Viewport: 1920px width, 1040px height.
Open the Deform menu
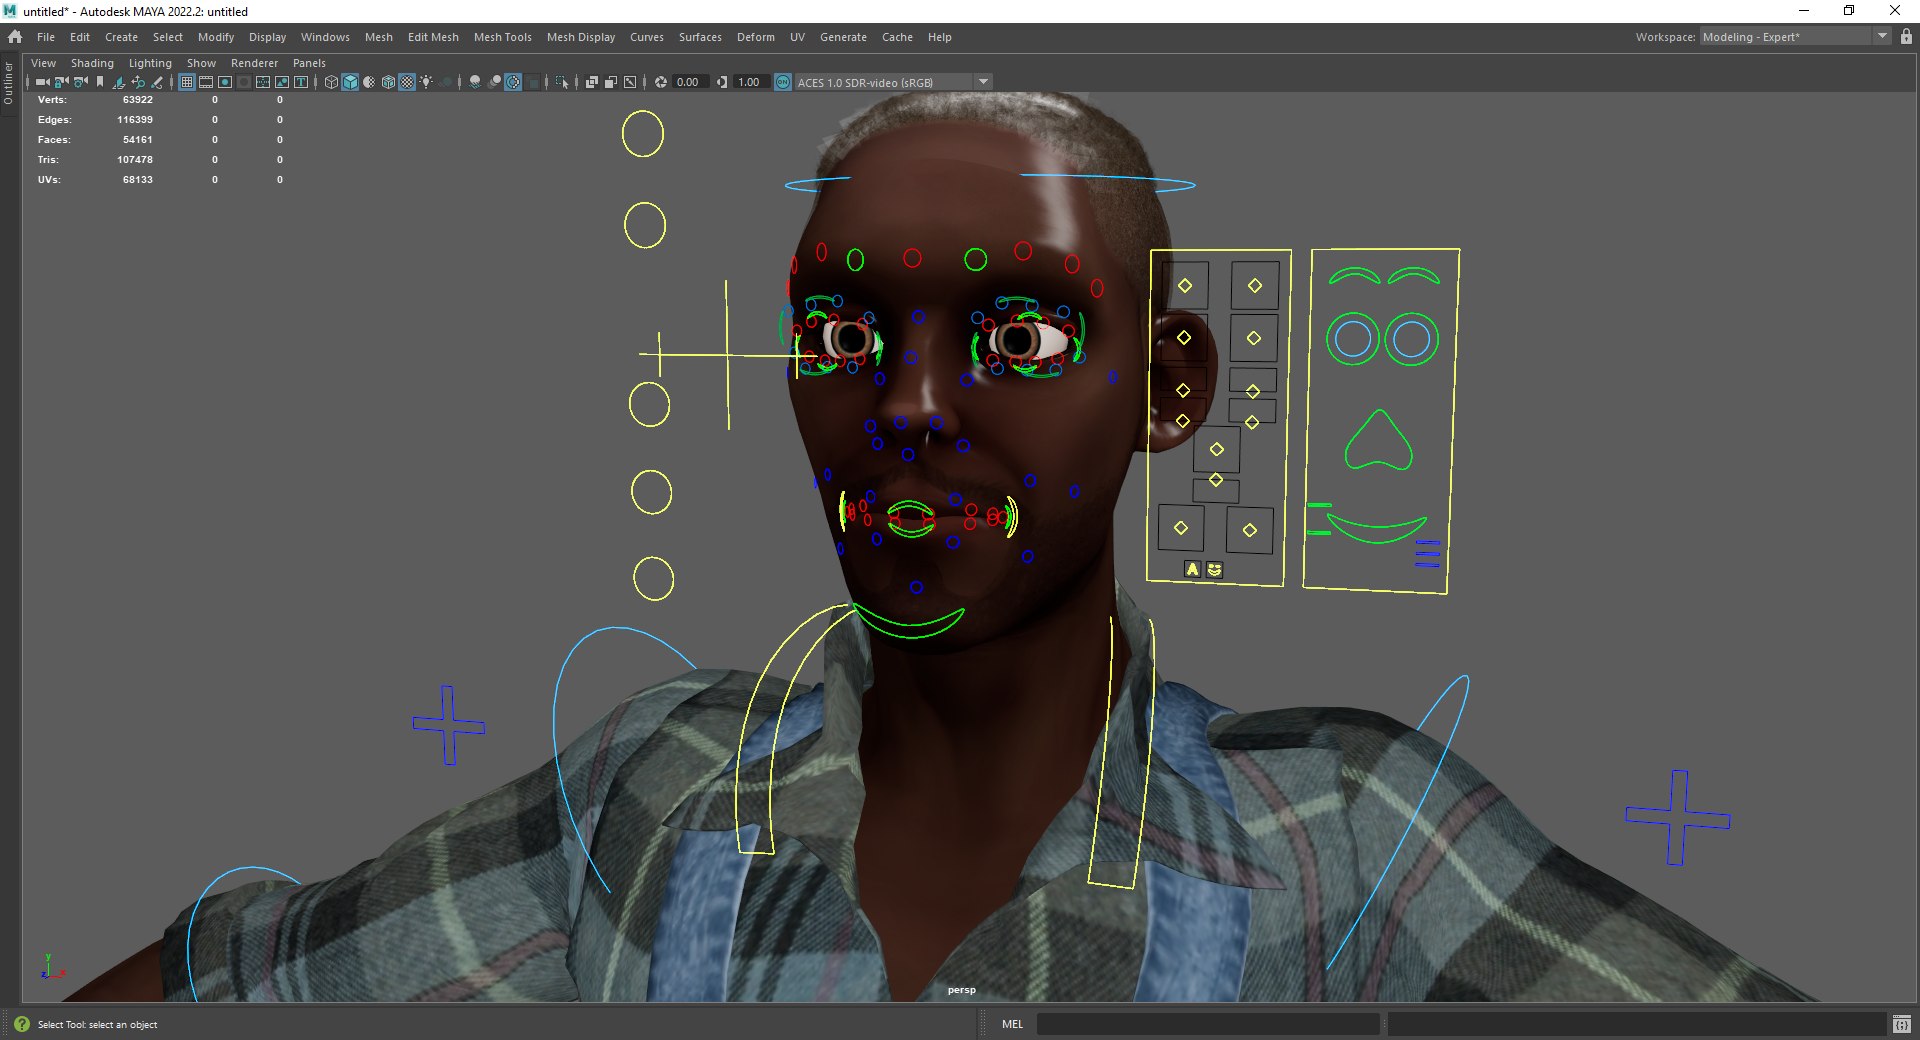pos(755,37)
